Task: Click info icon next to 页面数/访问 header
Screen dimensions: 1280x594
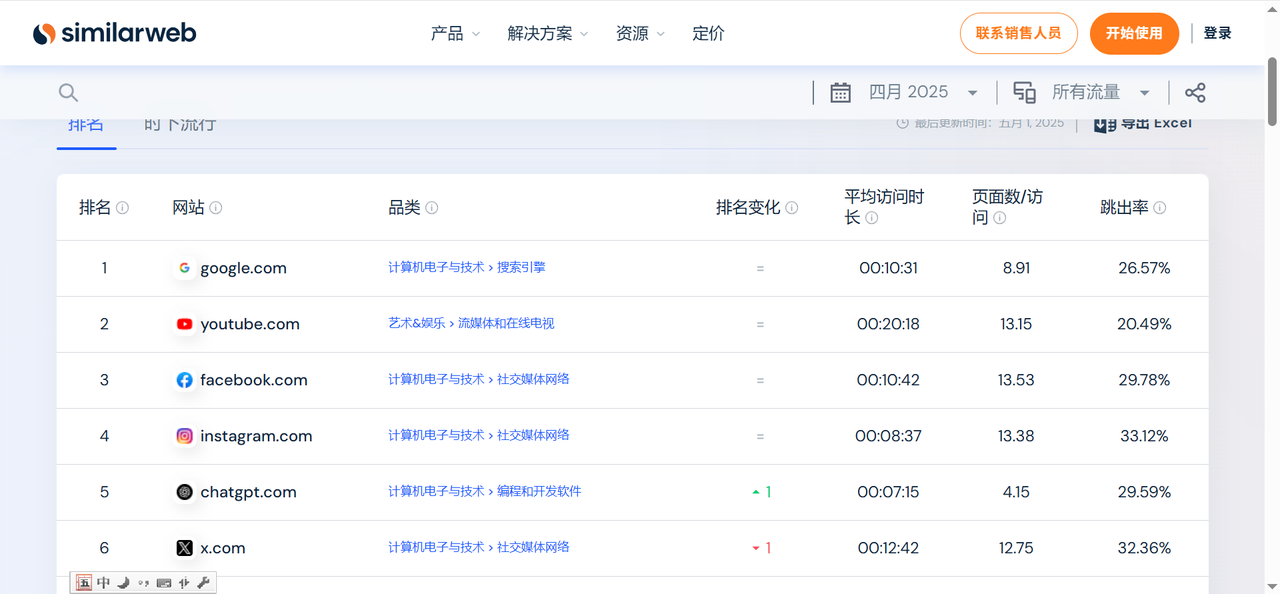Action: pyautogui.click(x=1000, y=218)
